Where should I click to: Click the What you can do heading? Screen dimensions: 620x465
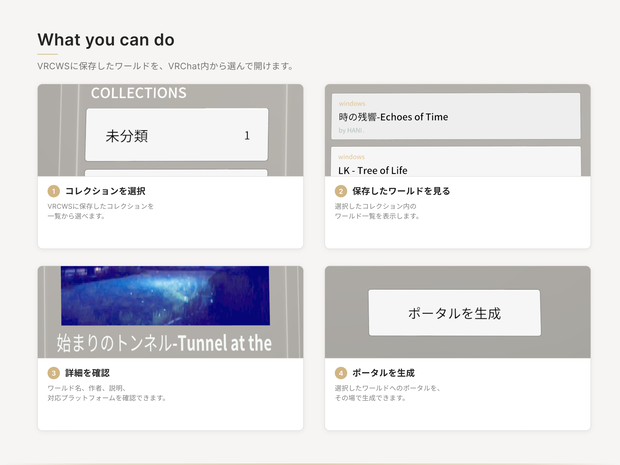tap(106, 40)
